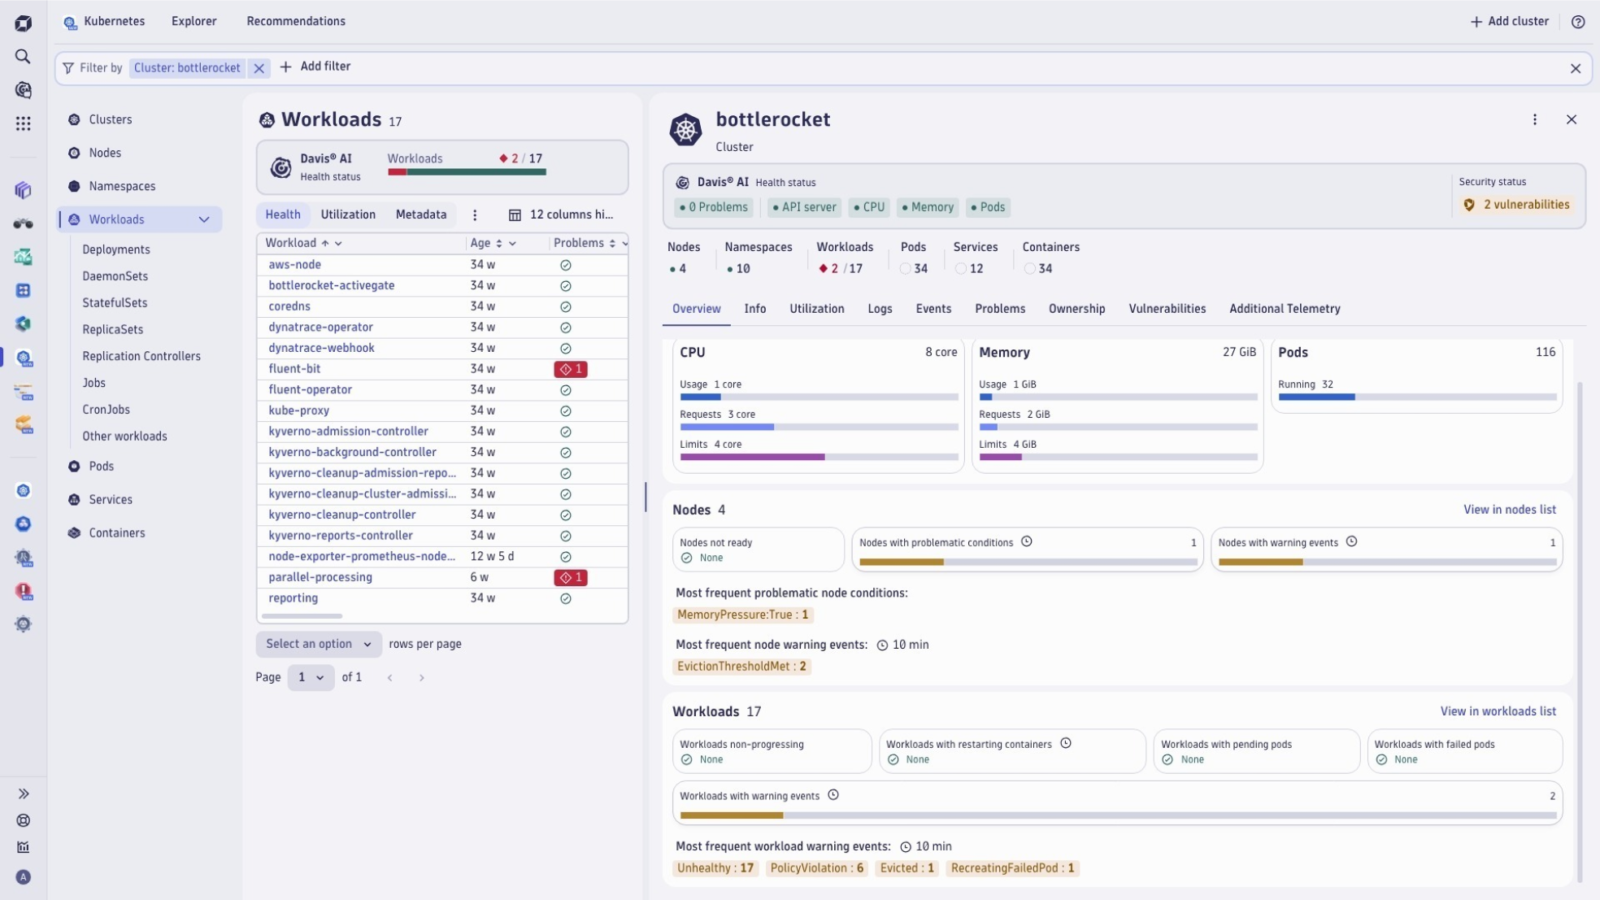
Task: Click the filter funnel icon
Action: (68, 68)
